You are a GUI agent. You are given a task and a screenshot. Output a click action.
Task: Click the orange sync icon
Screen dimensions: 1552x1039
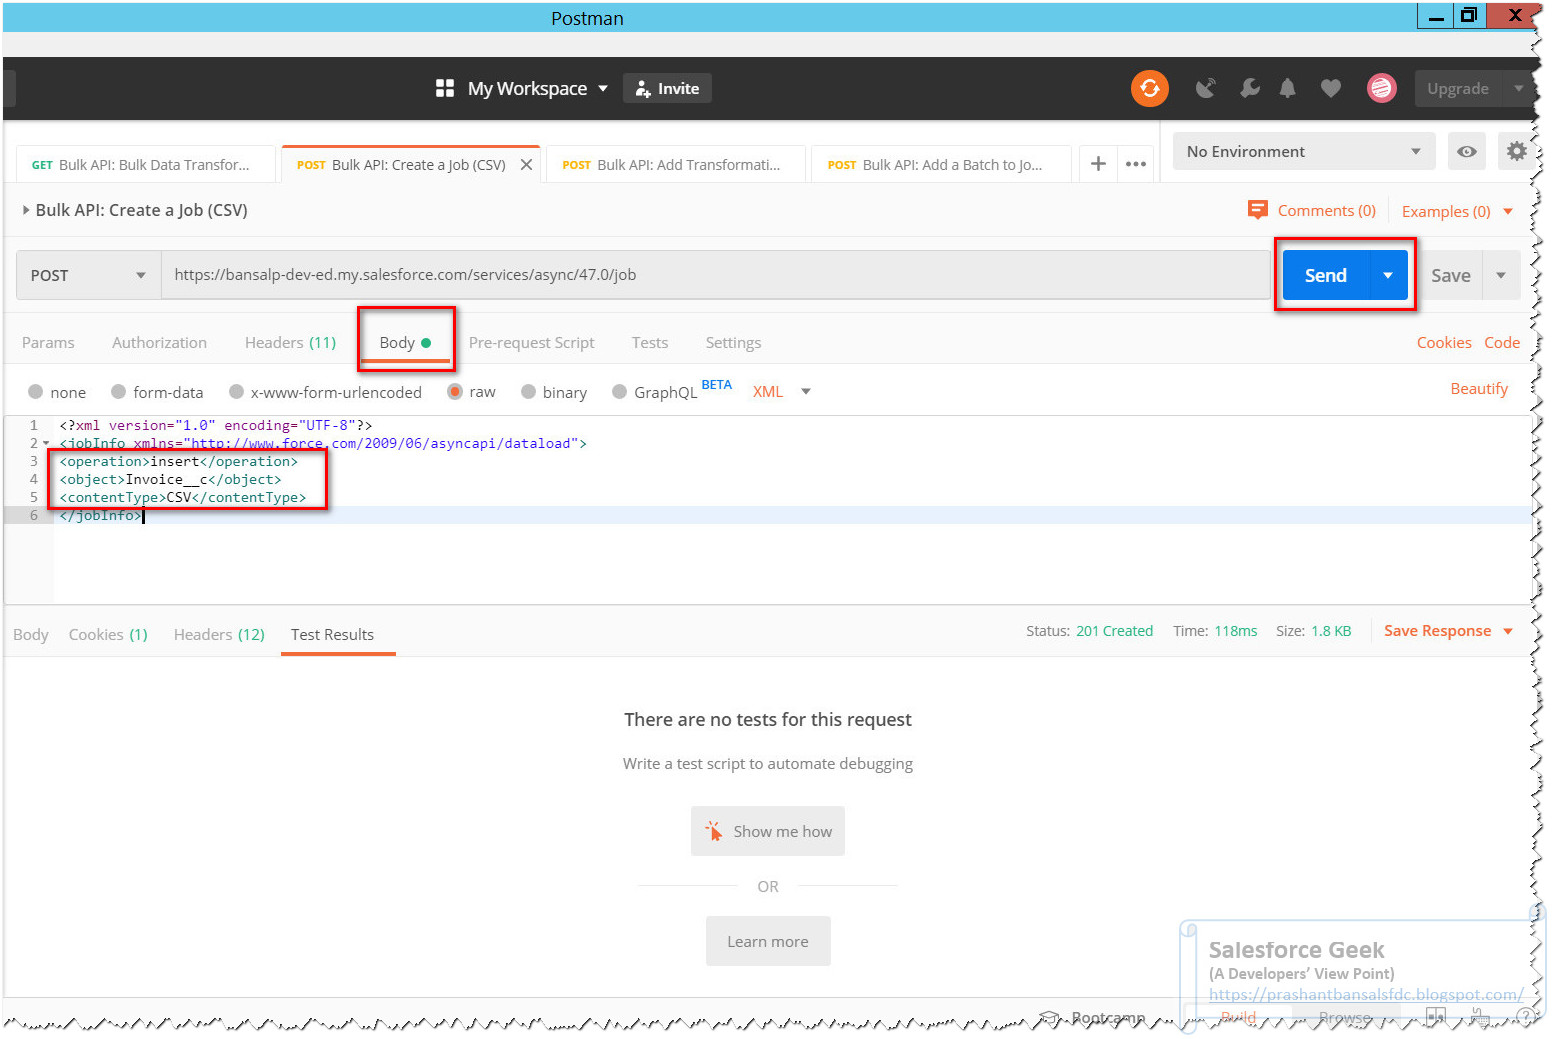(x=1149, y=88)
